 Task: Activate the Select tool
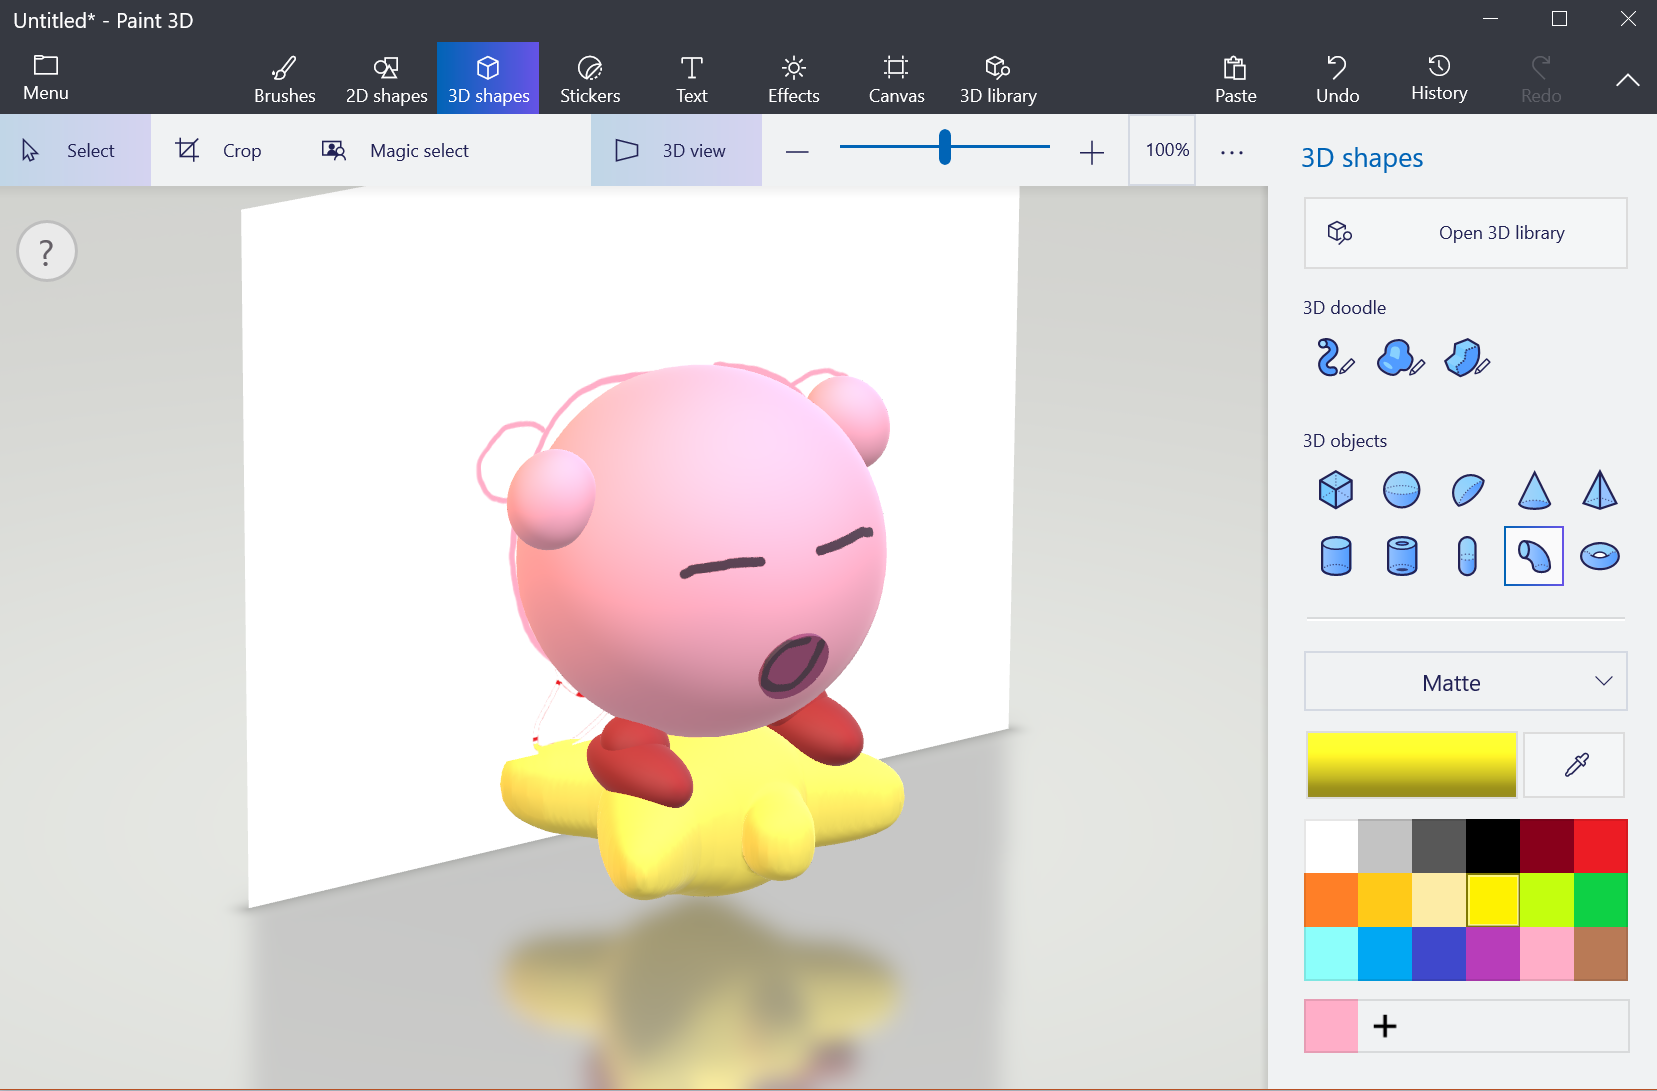pyautogui.click(x=75, y=150)
